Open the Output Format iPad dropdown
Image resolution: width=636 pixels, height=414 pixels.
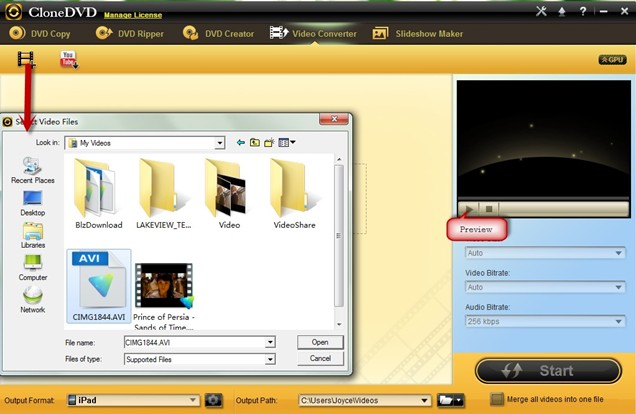tap(133, 400)
